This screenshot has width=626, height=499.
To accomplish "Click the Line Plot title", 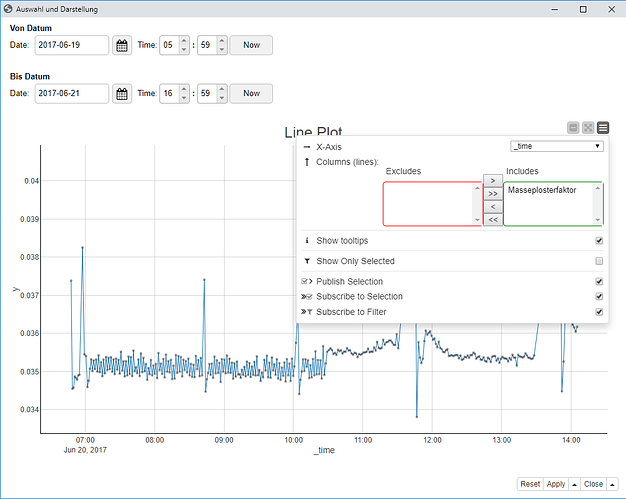I will (x=313, y=132).
